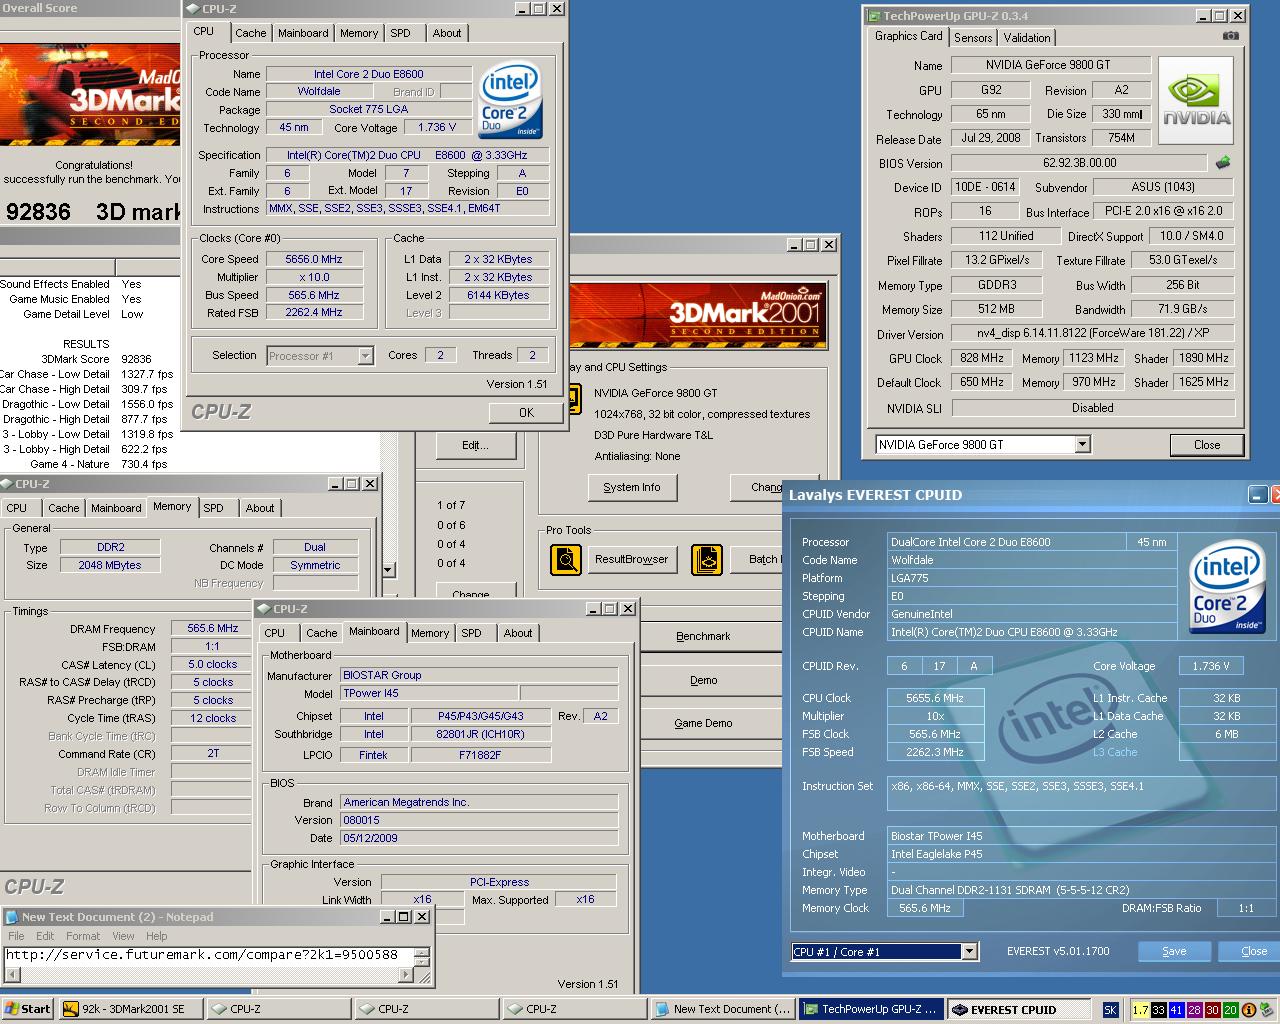This screenshot has width=1280, height=1024.
Task: Click the futuremark URL text in Notepad
Action: 202,954
